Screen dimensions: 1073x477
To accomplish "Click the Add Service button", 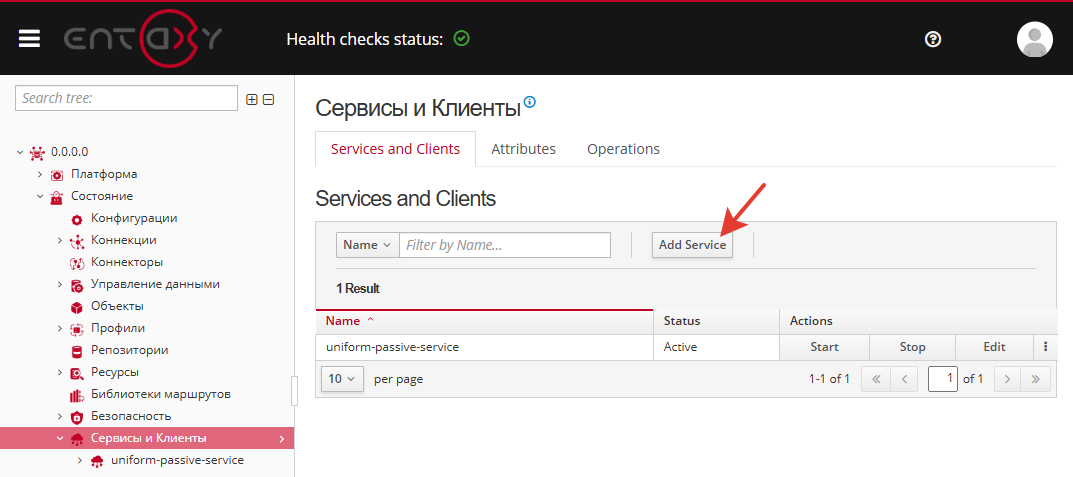I will pos(692,245).
